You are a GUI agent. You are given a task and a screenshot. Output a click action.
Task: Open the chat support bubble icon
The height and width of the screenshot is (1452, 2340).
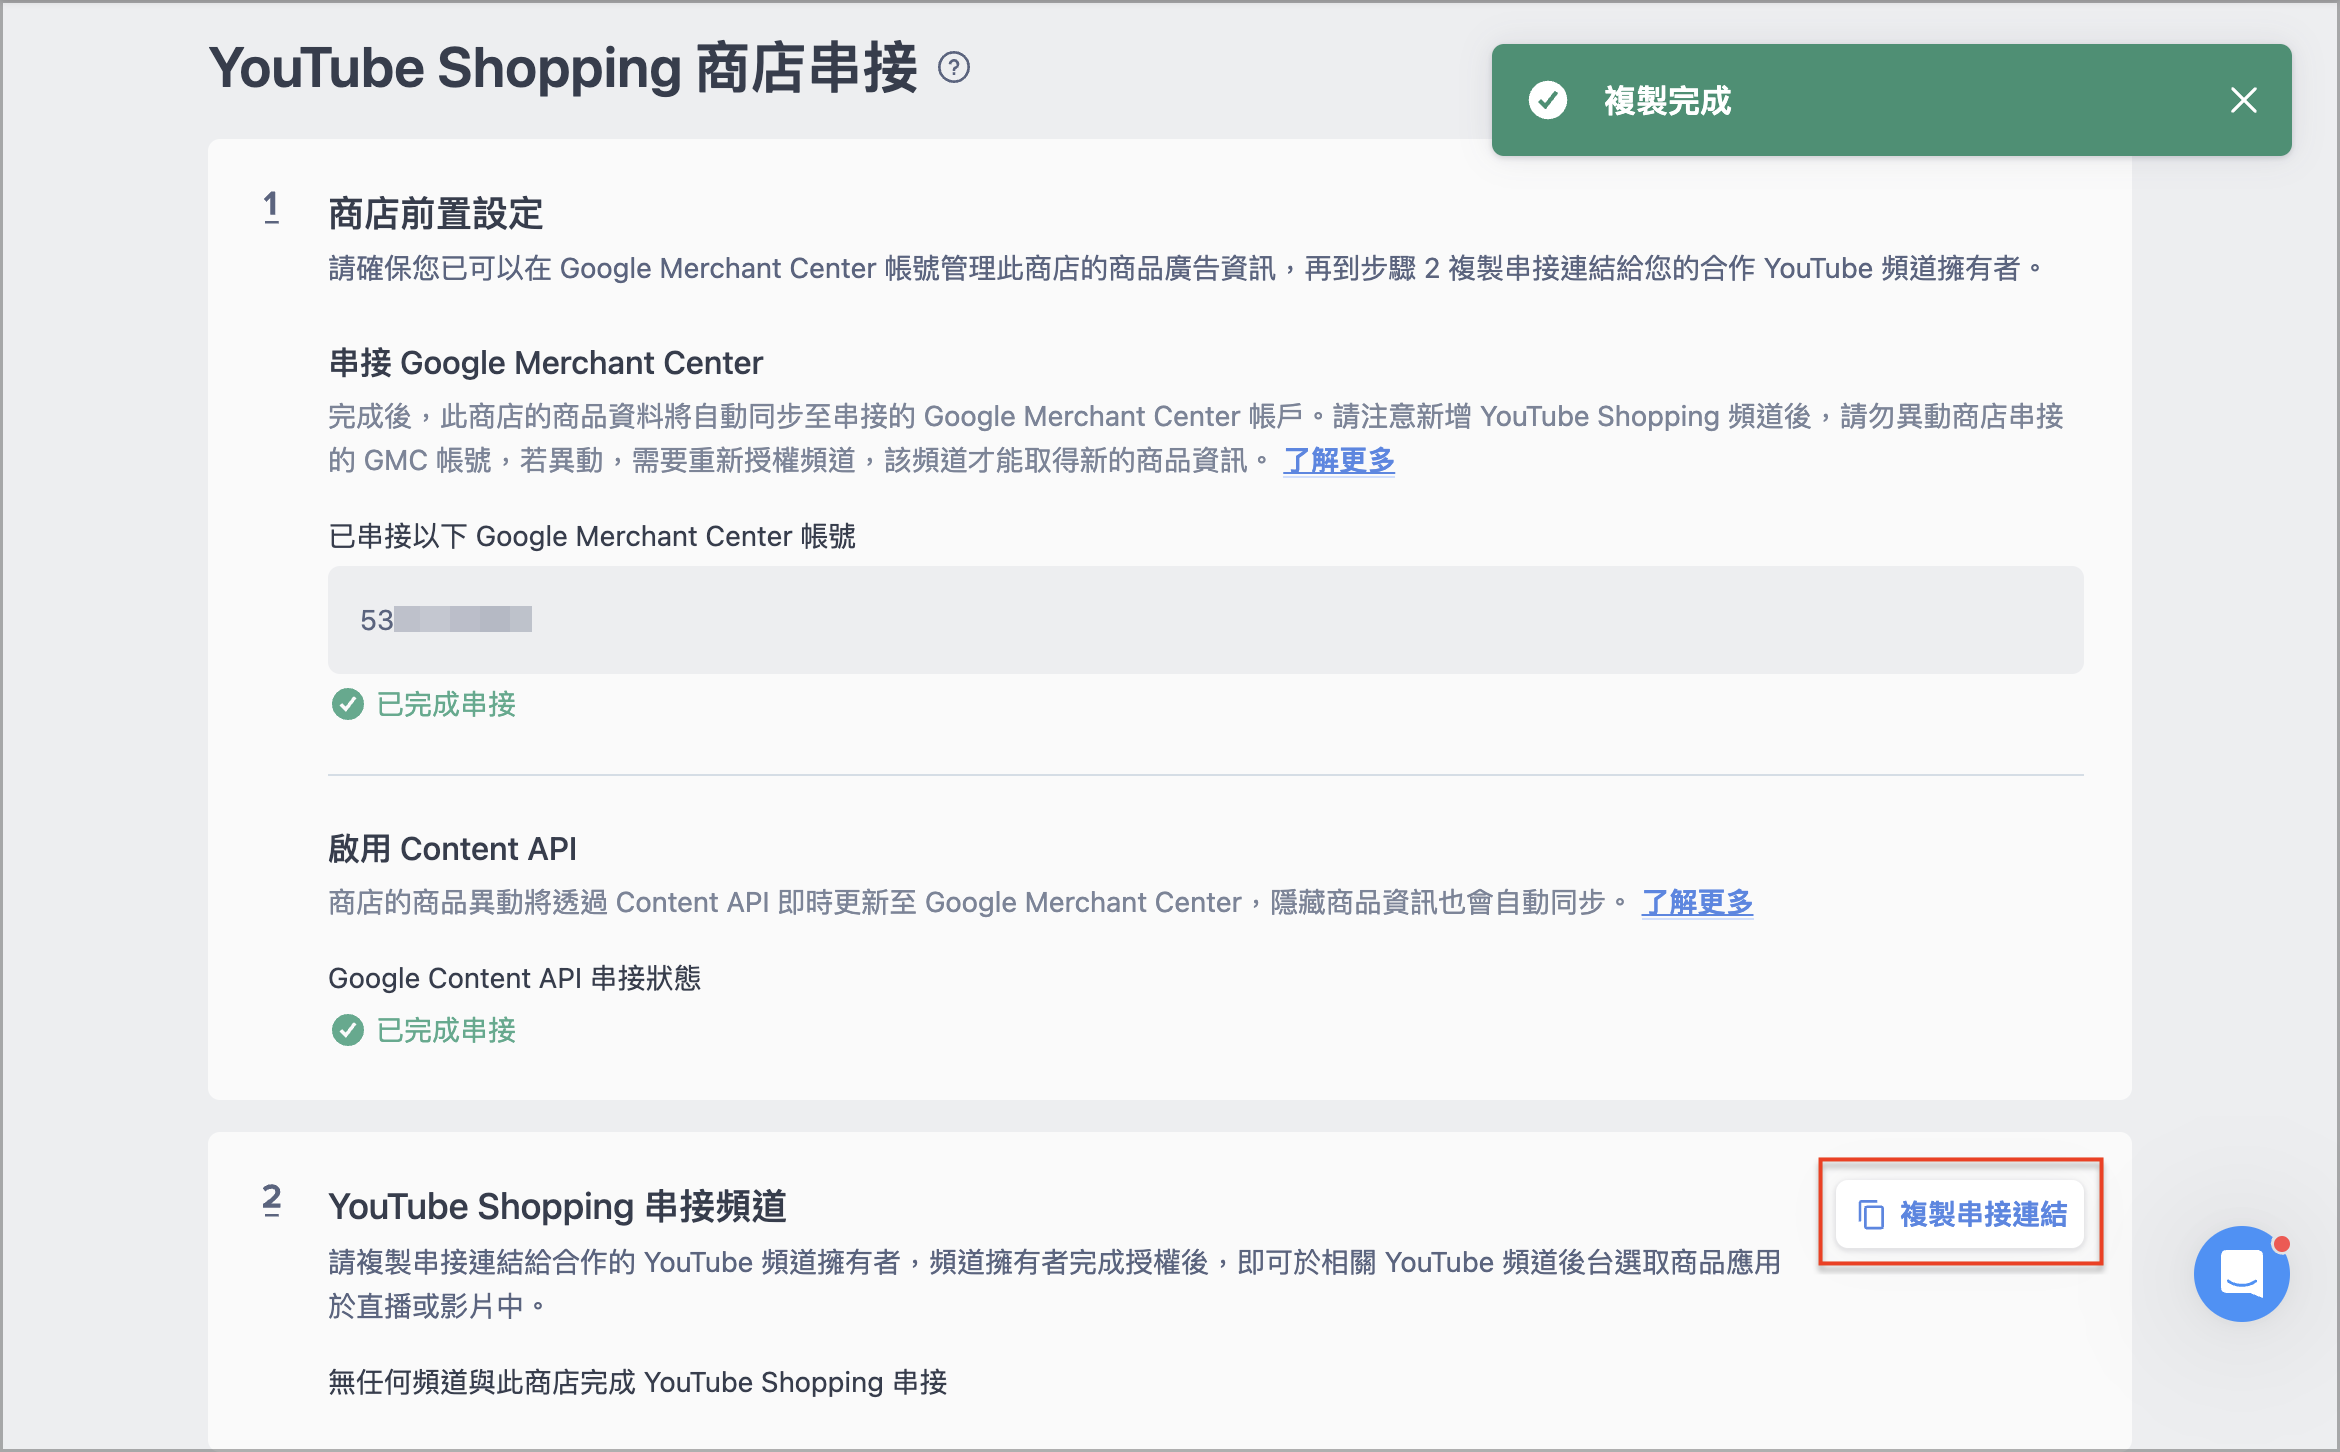pos(2241,1273)
